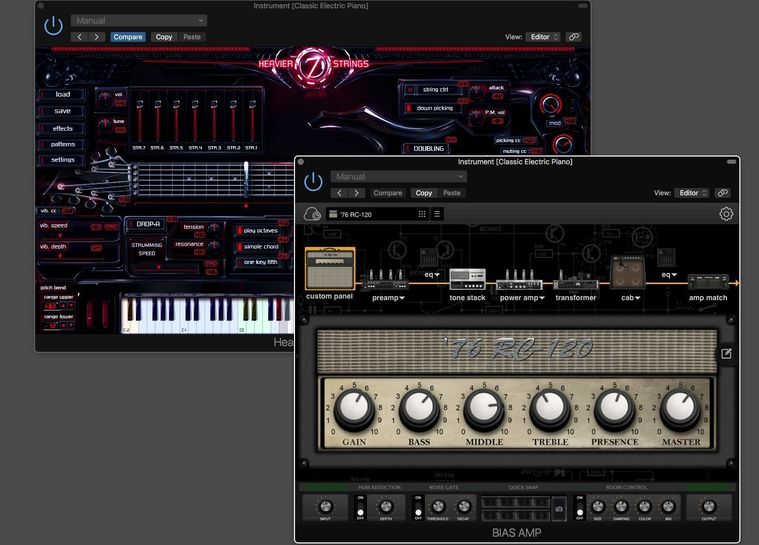Toggle Heavier7Strings plugin power button
The width and height of the screenshot is (759, 545).
point(53,26)
